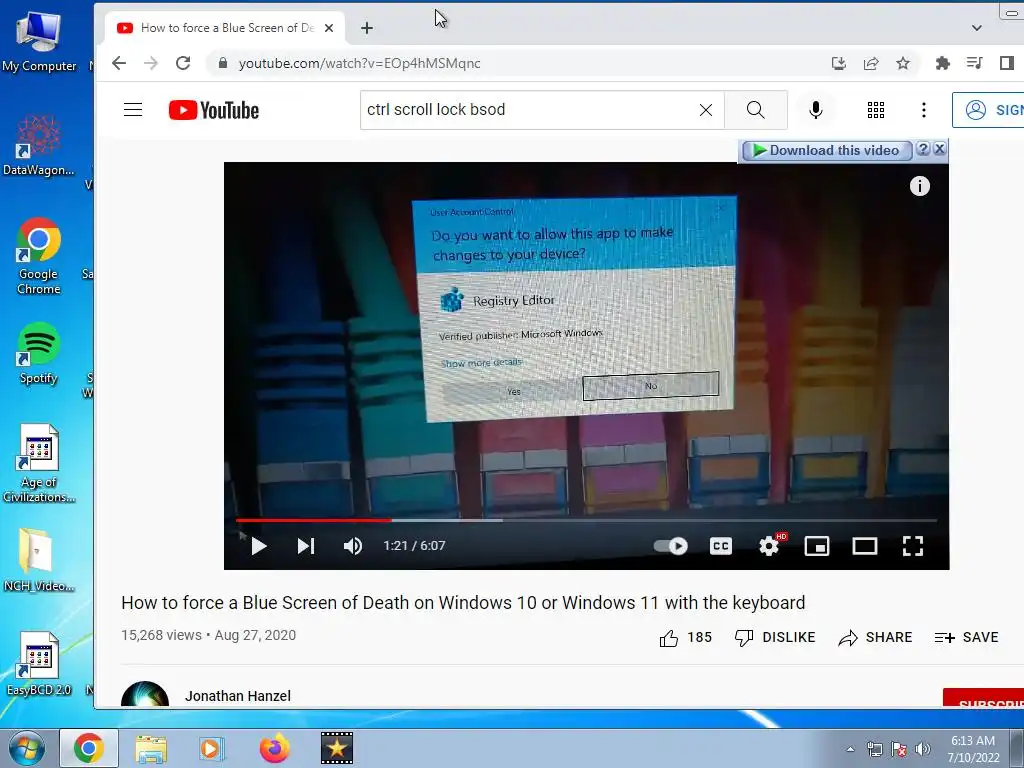Open the video editor star taskbar icon
Screen dimensions: 1024x768
click(x=337, y=748)
